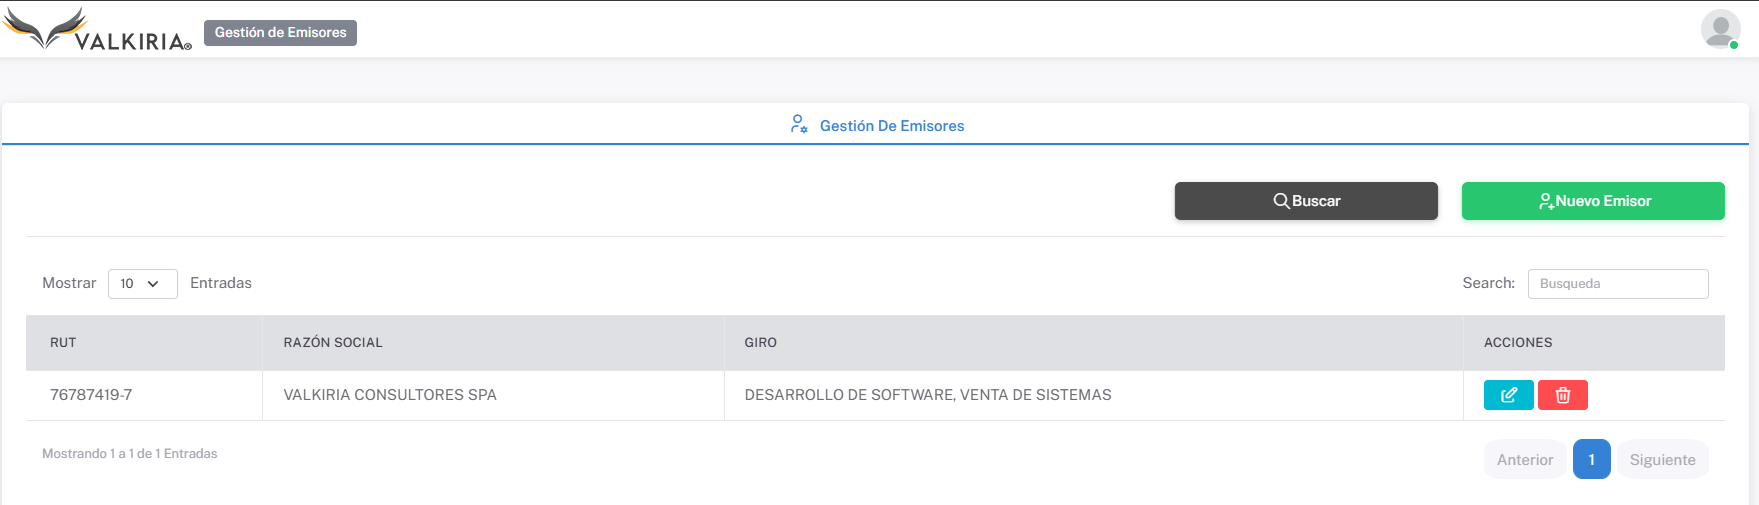
Task: Click the red trash delete icon
Action: [1562, 395]
